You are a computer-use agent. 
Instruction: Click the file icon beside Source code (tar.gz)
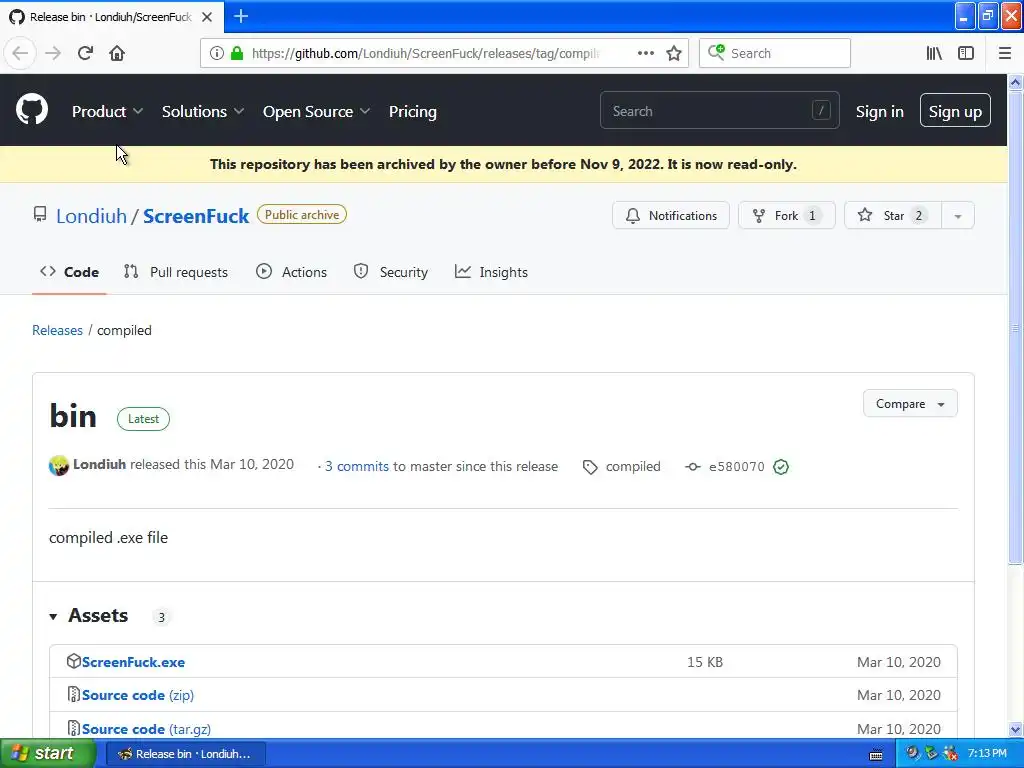(74, 728)
